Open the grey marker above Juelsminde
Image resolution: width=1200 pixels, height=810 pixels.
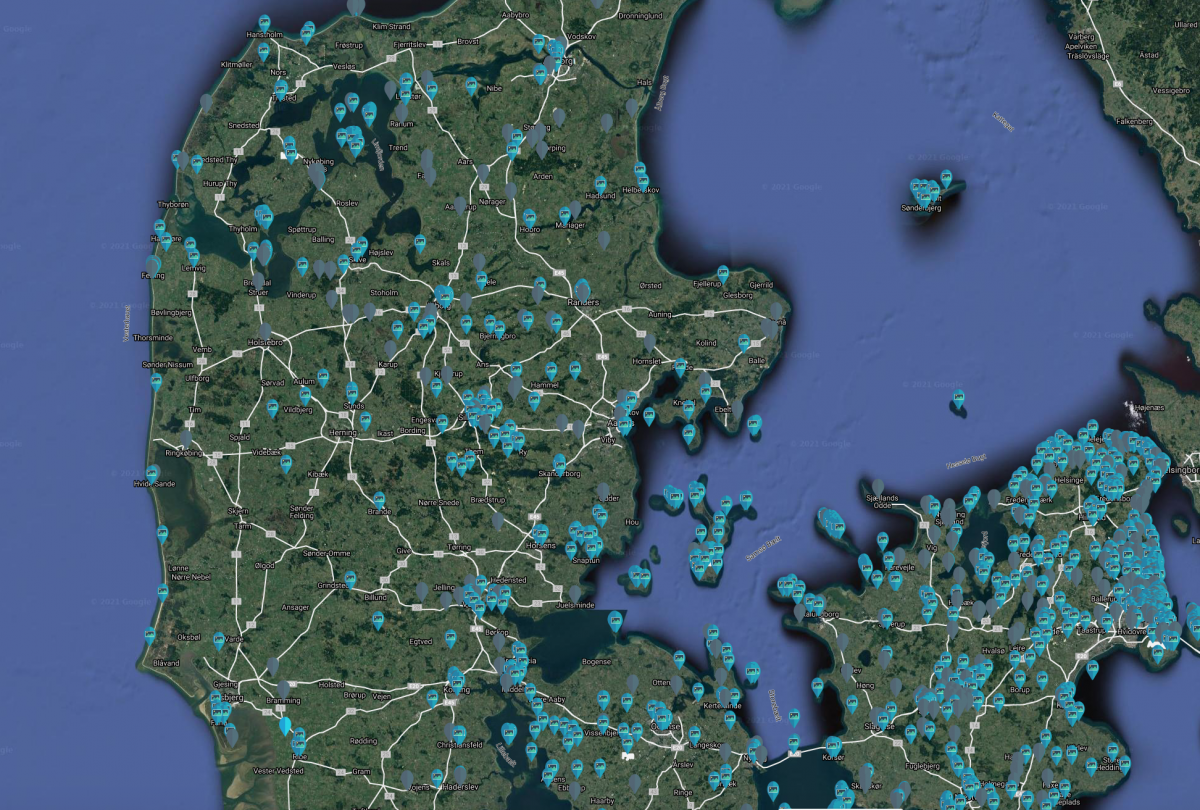click(575, 593)
